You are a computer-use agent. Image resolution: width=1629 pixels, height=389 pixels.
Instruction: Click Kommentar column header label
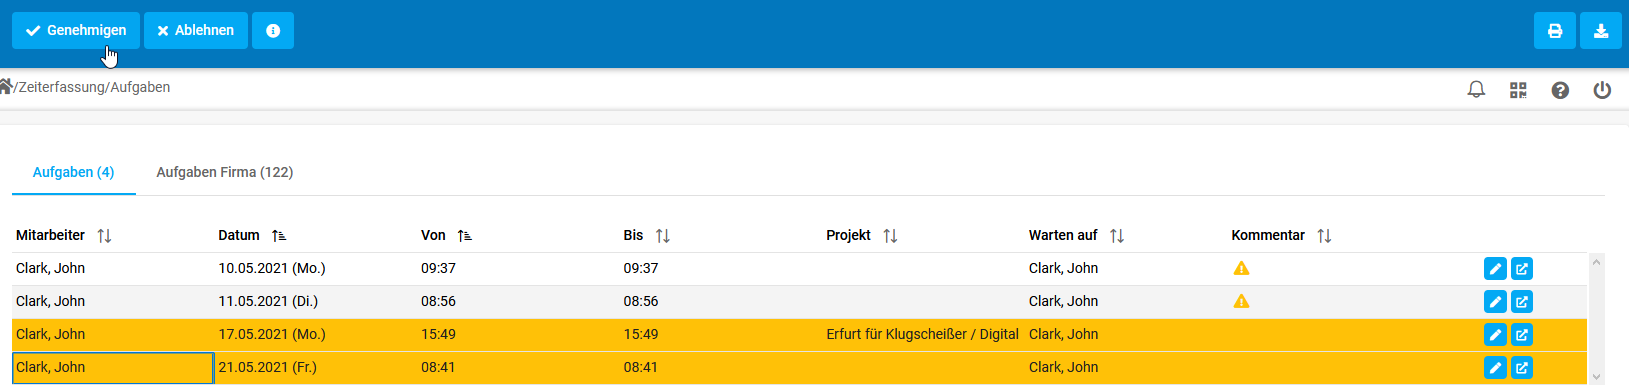(1268, 235)
